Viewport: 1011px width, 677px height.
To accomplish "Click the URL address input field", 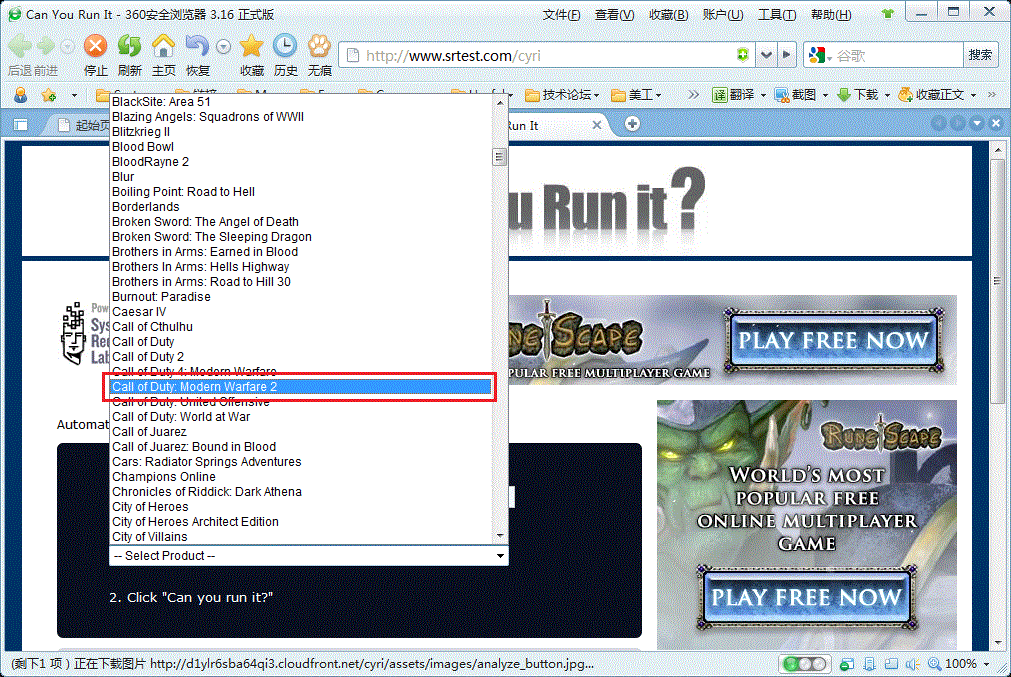I will click(549, 55).
